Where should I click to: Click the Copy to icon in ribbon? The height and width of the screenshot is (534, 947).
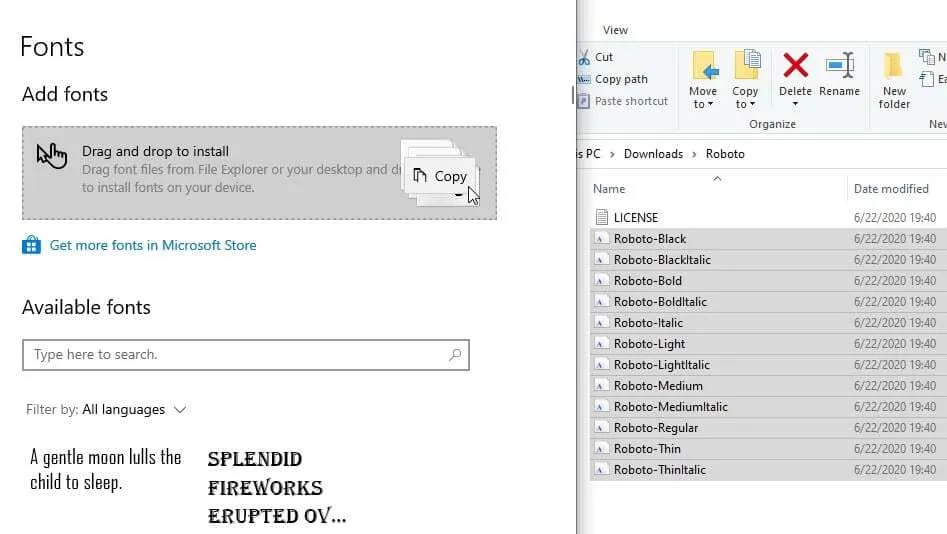pyautogui.click(x=746, y=64)
